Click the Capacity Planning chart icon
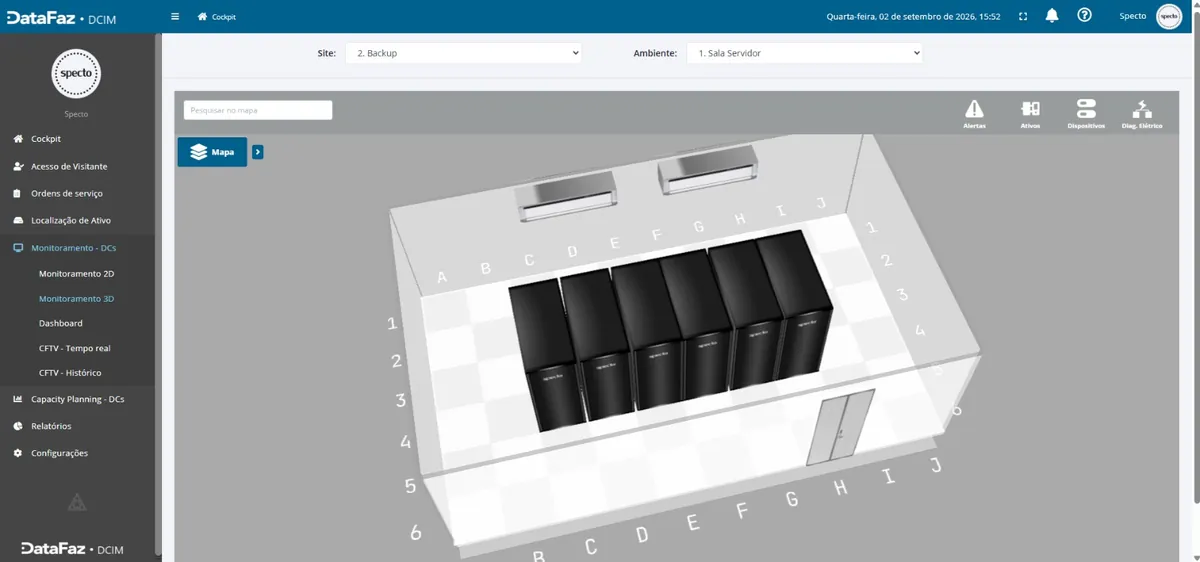 (18, 399)
